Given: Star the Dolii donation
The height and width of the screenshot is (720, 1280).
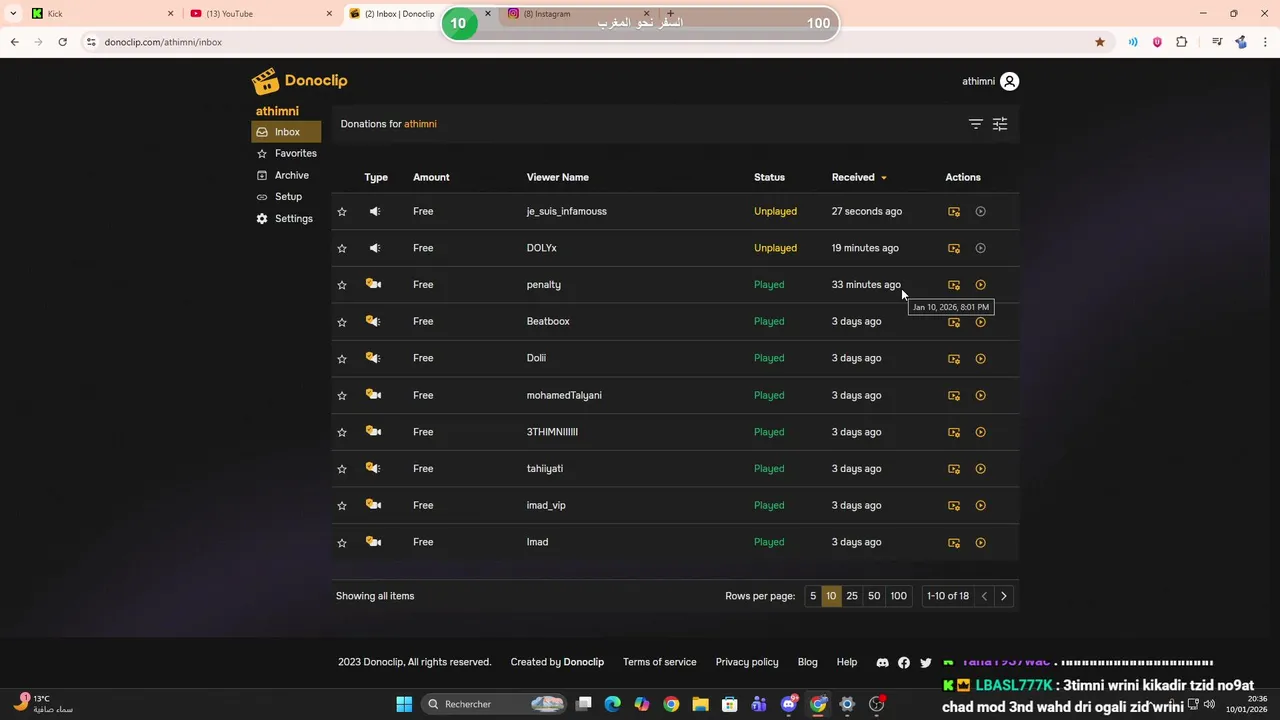Looking at the screenshot, I should (342, 358).
